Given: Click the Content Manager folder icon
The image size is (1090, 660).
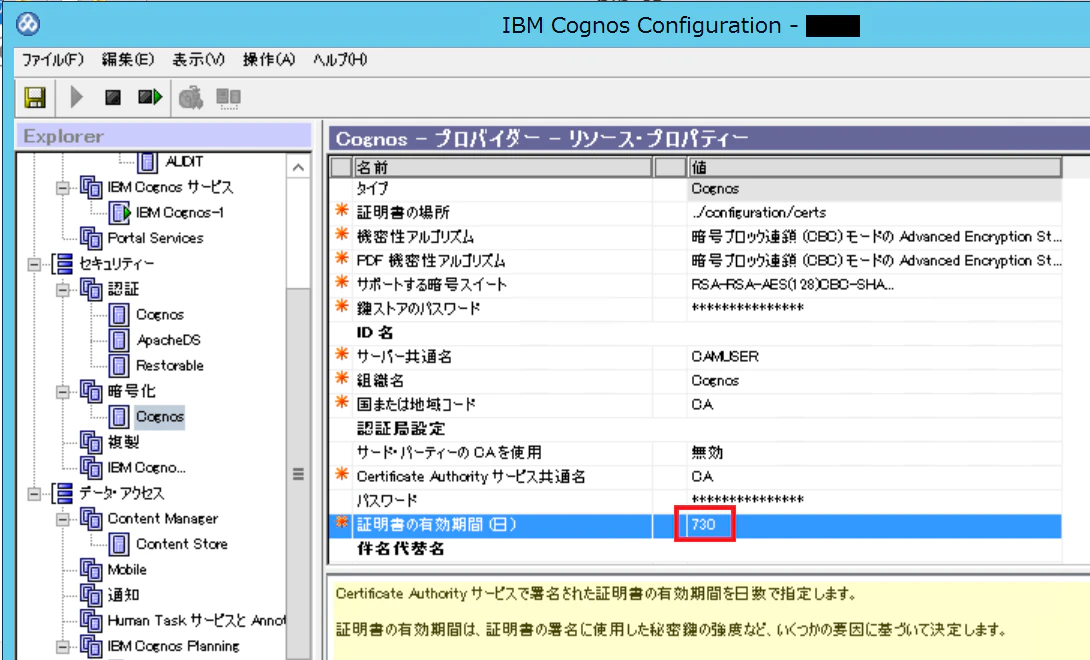Looking at the screenshot, I should [x=91, y=519].
